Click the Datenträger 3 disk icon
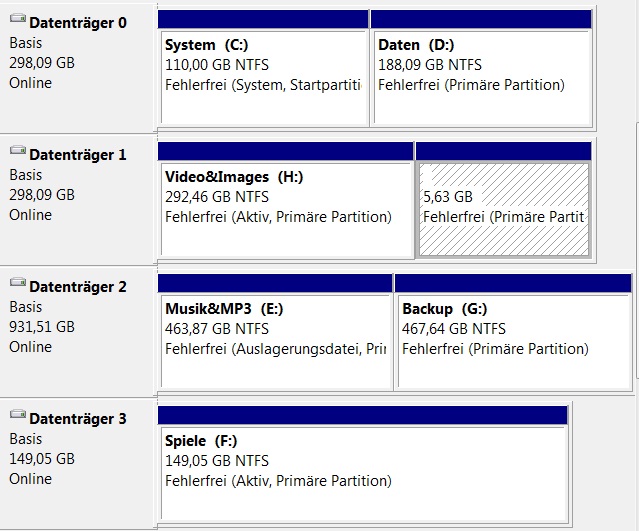 click(x=17, y=417)
